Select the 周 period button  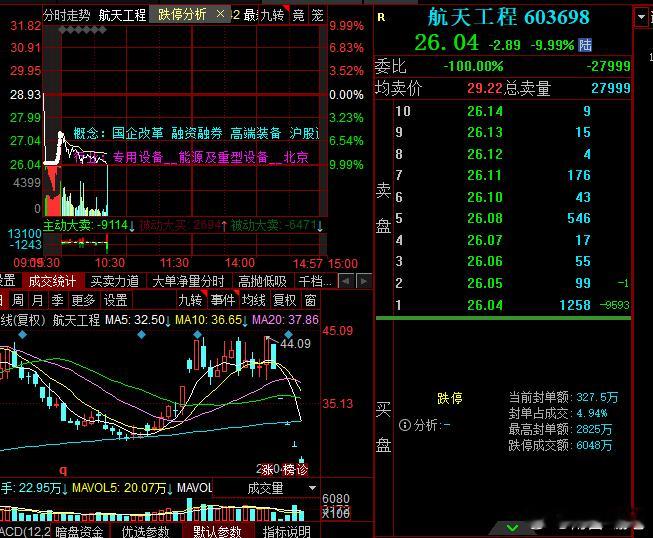coord(18,300)
